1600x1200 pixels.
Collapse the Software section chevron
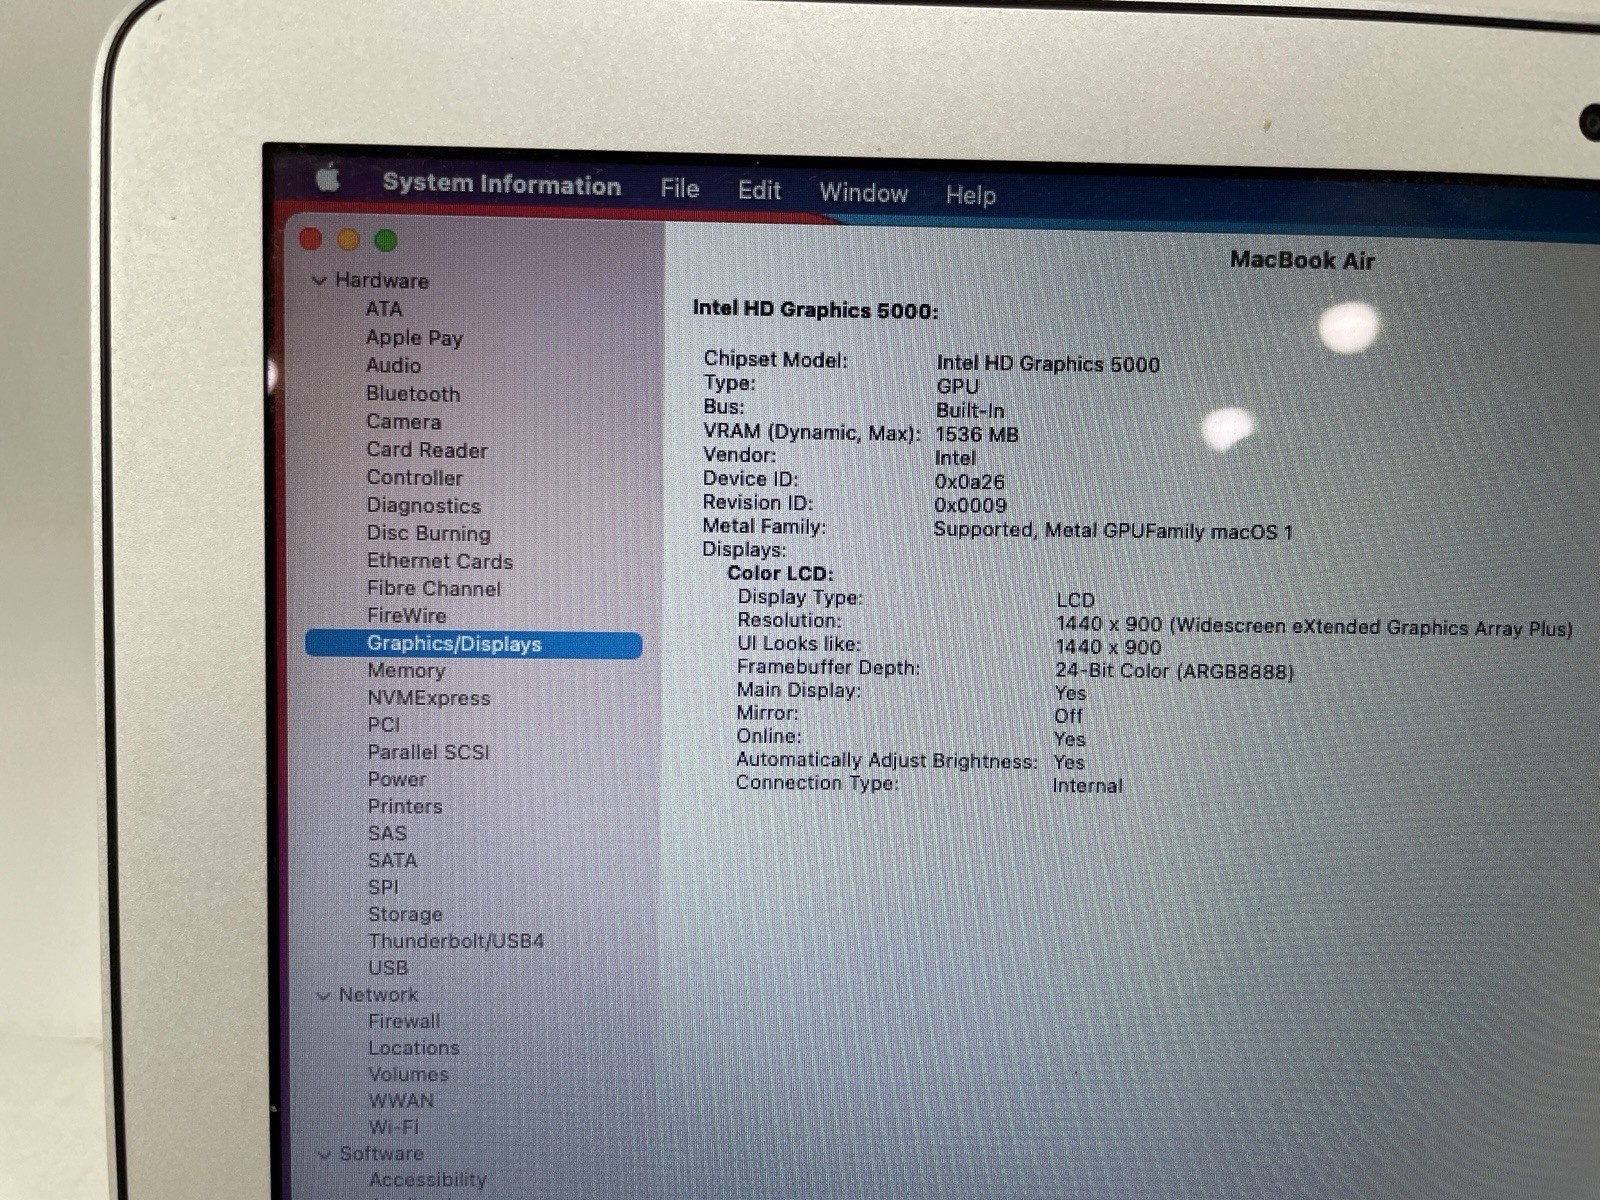(x=324, y=1154)
